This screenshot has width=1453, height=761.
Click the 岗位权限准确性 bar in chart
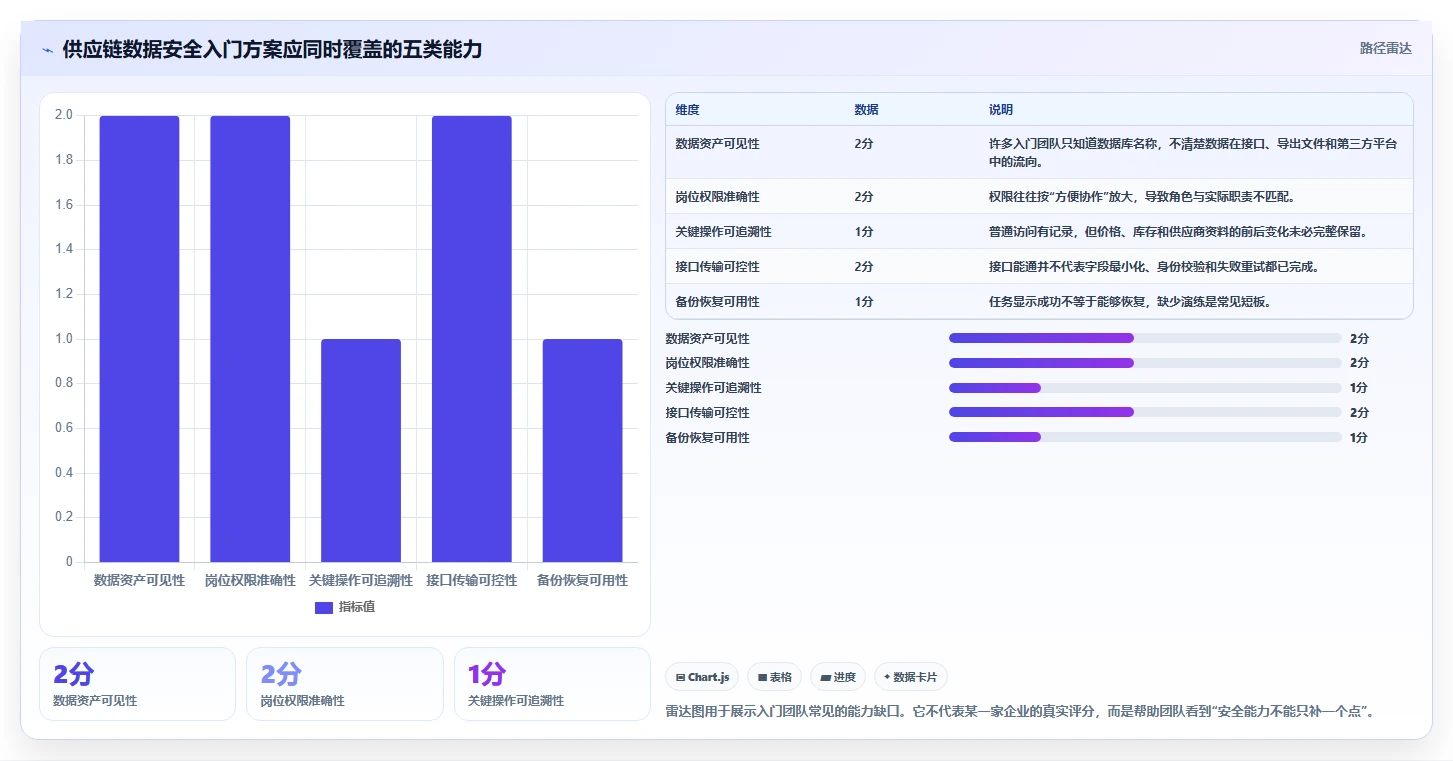point(250,339)
